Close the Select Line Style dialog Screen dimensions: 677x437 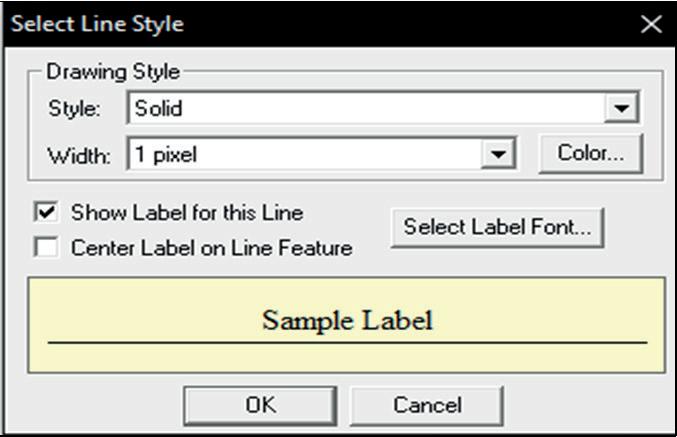pos(650,24)
